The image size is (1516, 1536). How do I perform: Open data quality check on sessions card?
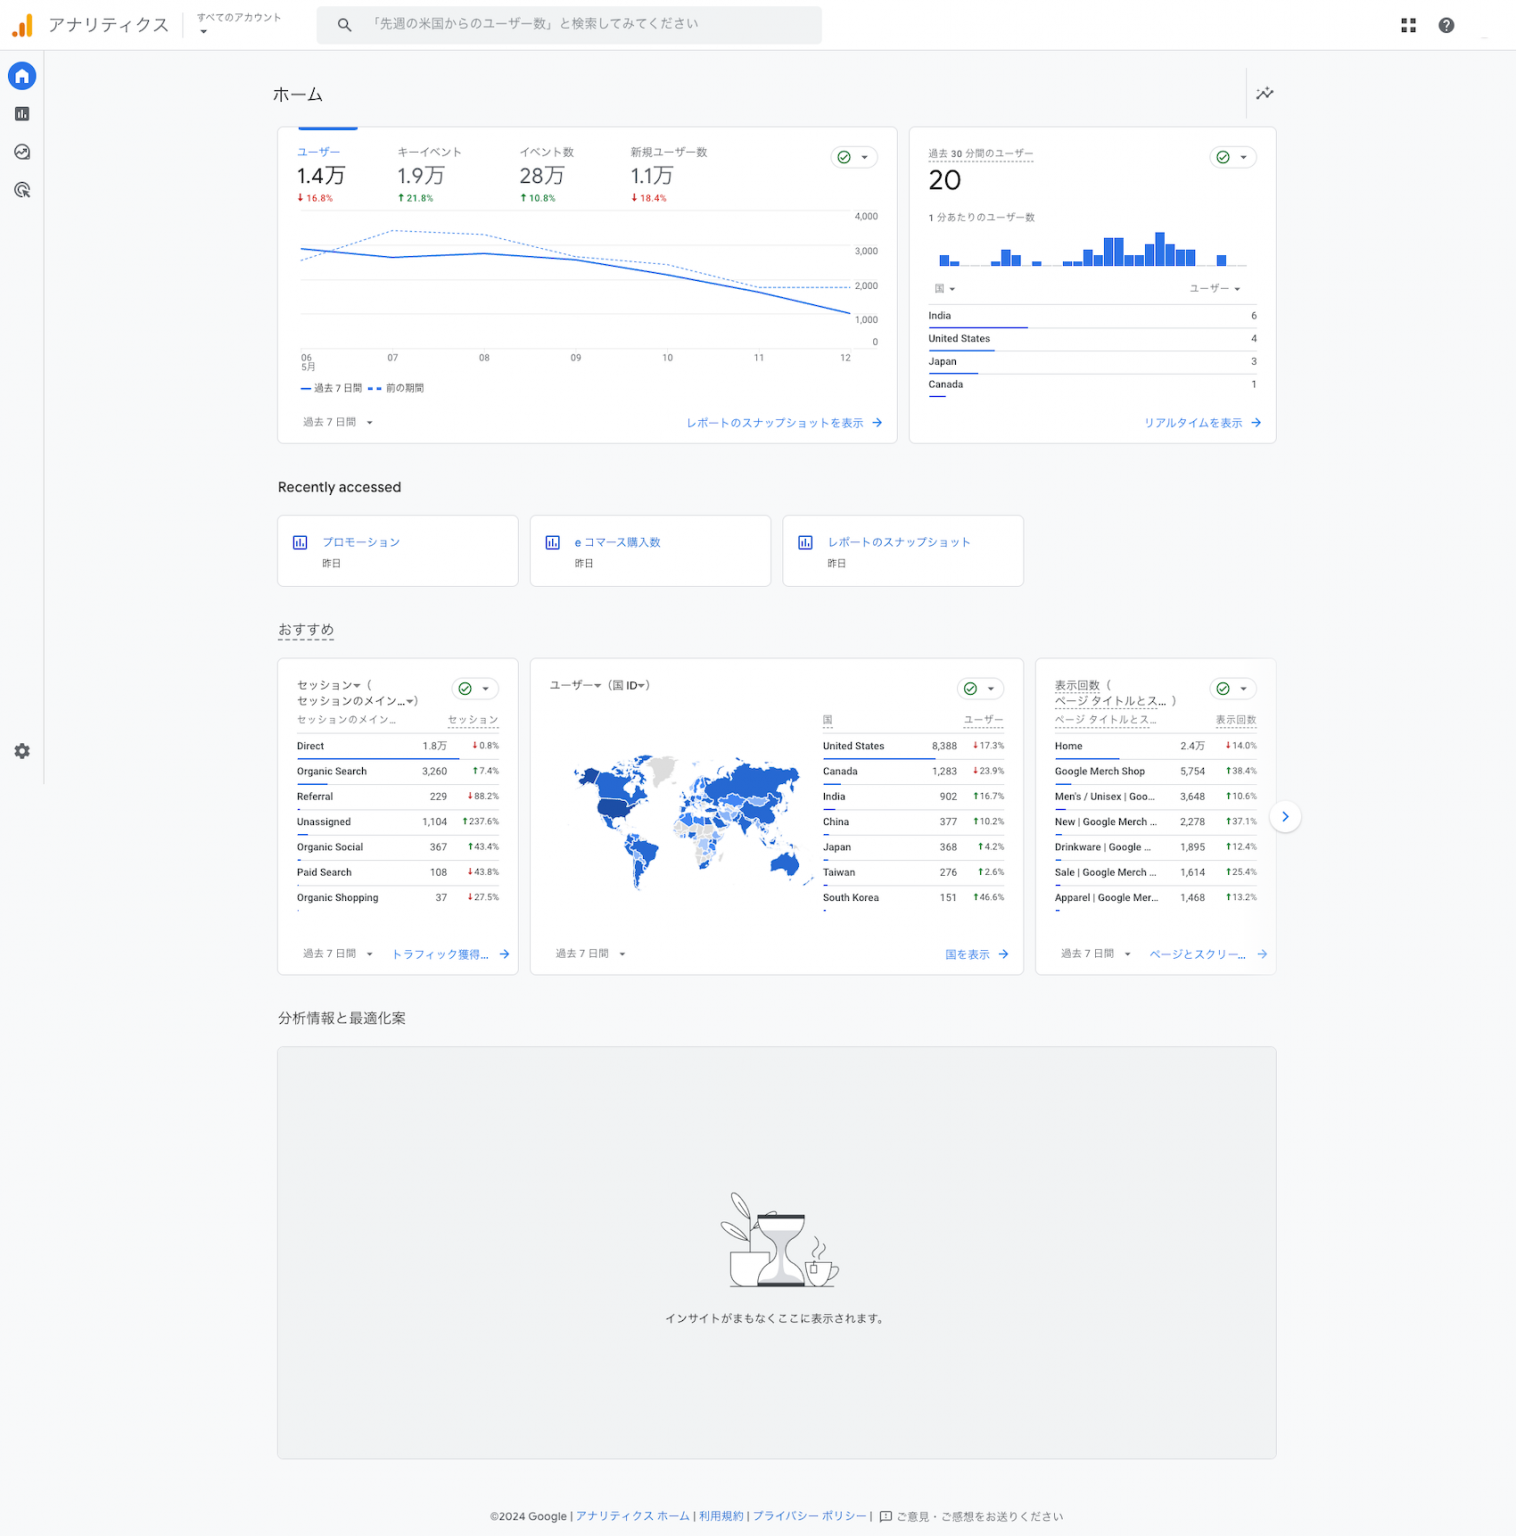pyautogui.click(x=475, y=688)
